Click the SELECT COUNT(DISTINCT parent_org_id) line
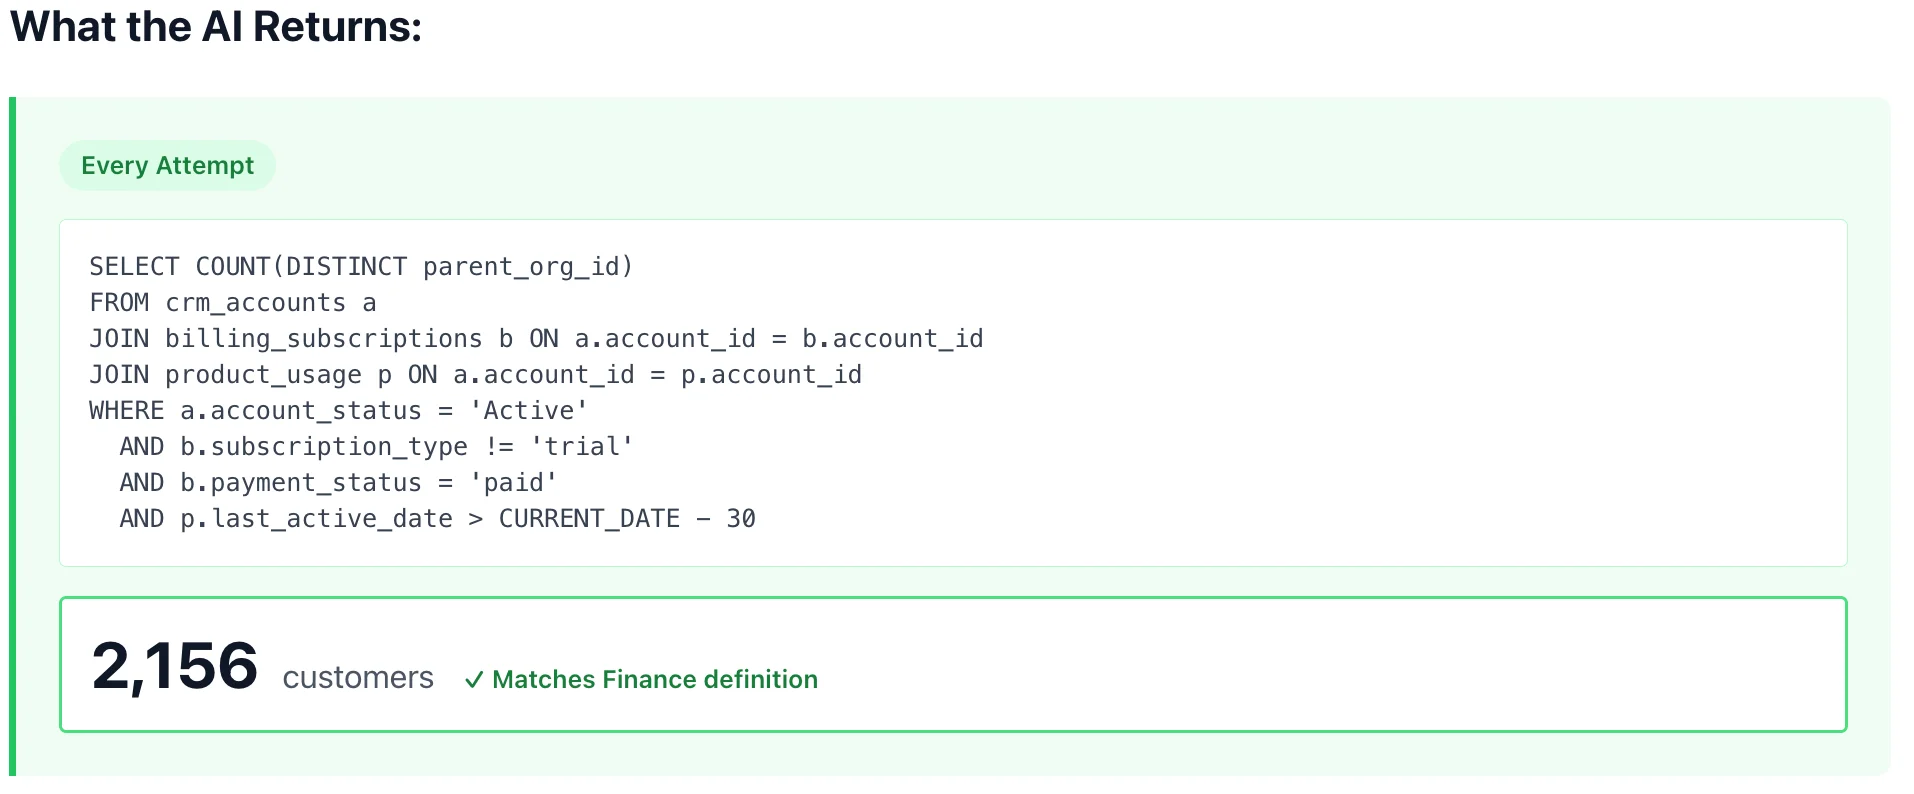 coord(361,267)
